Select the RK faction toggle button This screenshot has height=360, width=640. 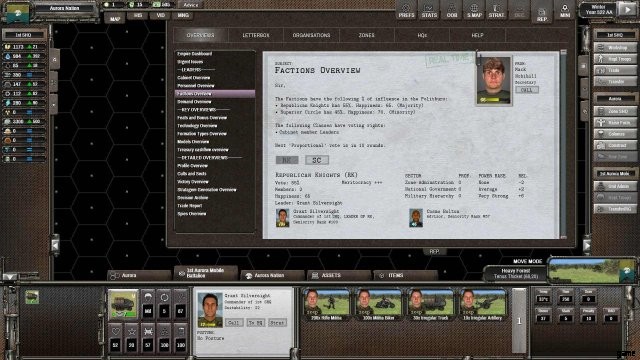coord(287,160)
